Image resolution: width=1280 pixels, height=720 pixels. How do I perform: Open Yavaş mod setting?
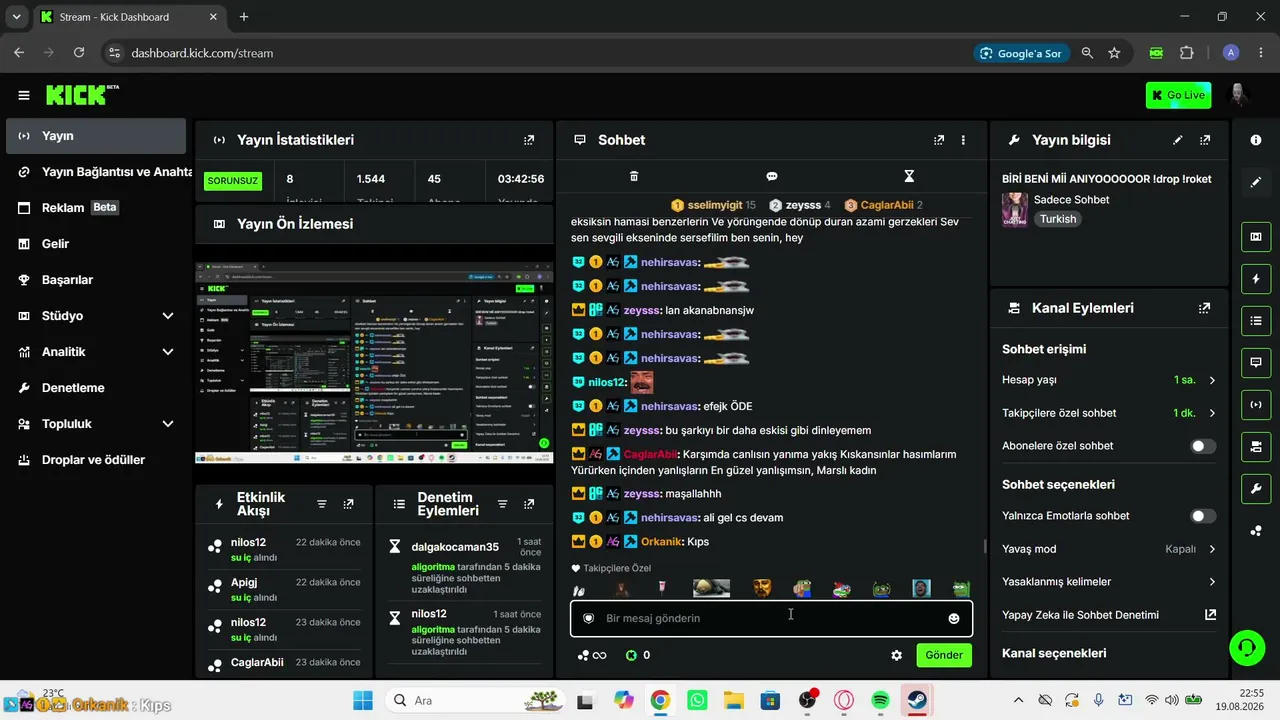(x=1109, y=549)
